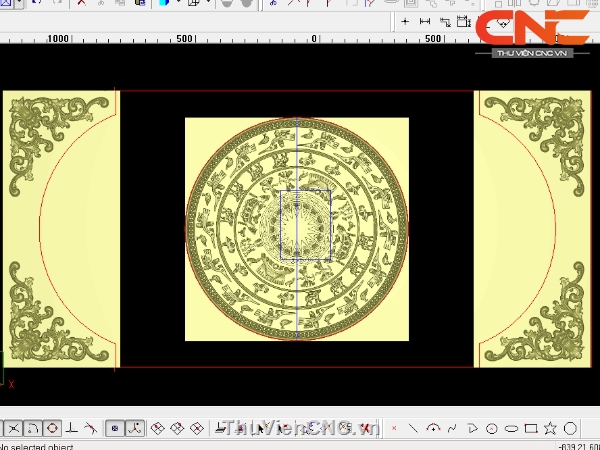
Task: Pick the spline curve tool
Action: pyautogui.click(x=452, y=428)
